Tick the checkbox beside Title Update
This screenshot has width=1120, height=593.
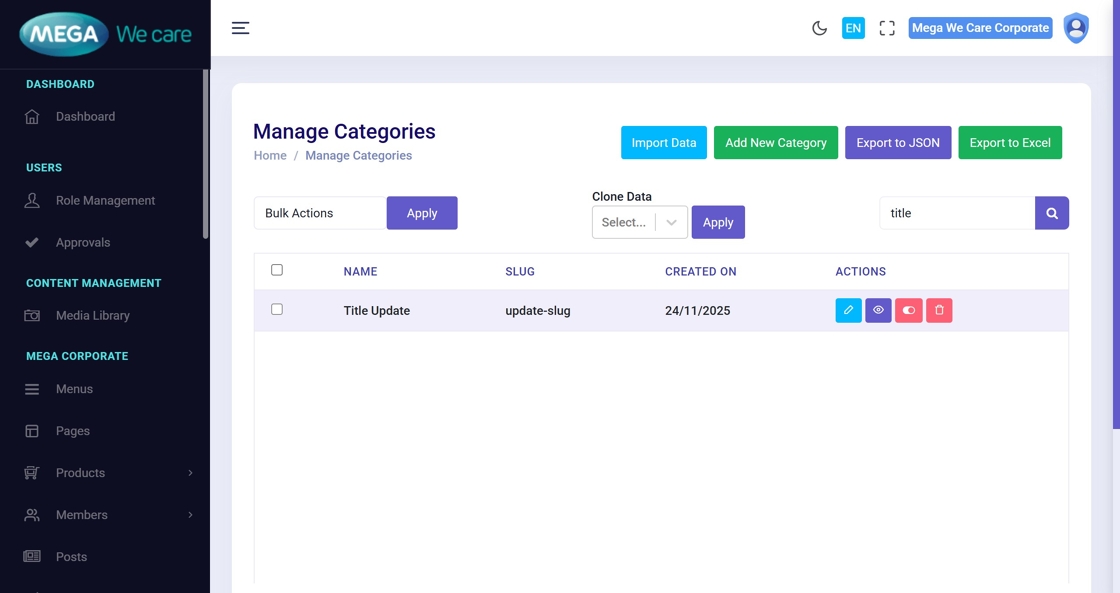[x=277, y=310]
